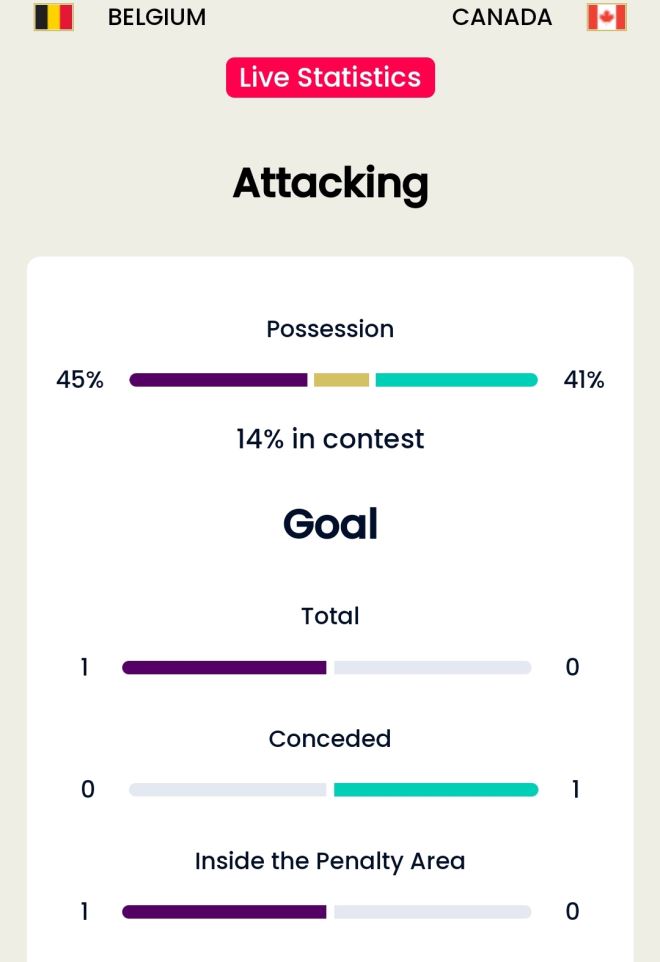This screenshot has width=660, height=962.
Task: Select the CANADA team name
Action: pyautogui.click(x=502, y=17)
